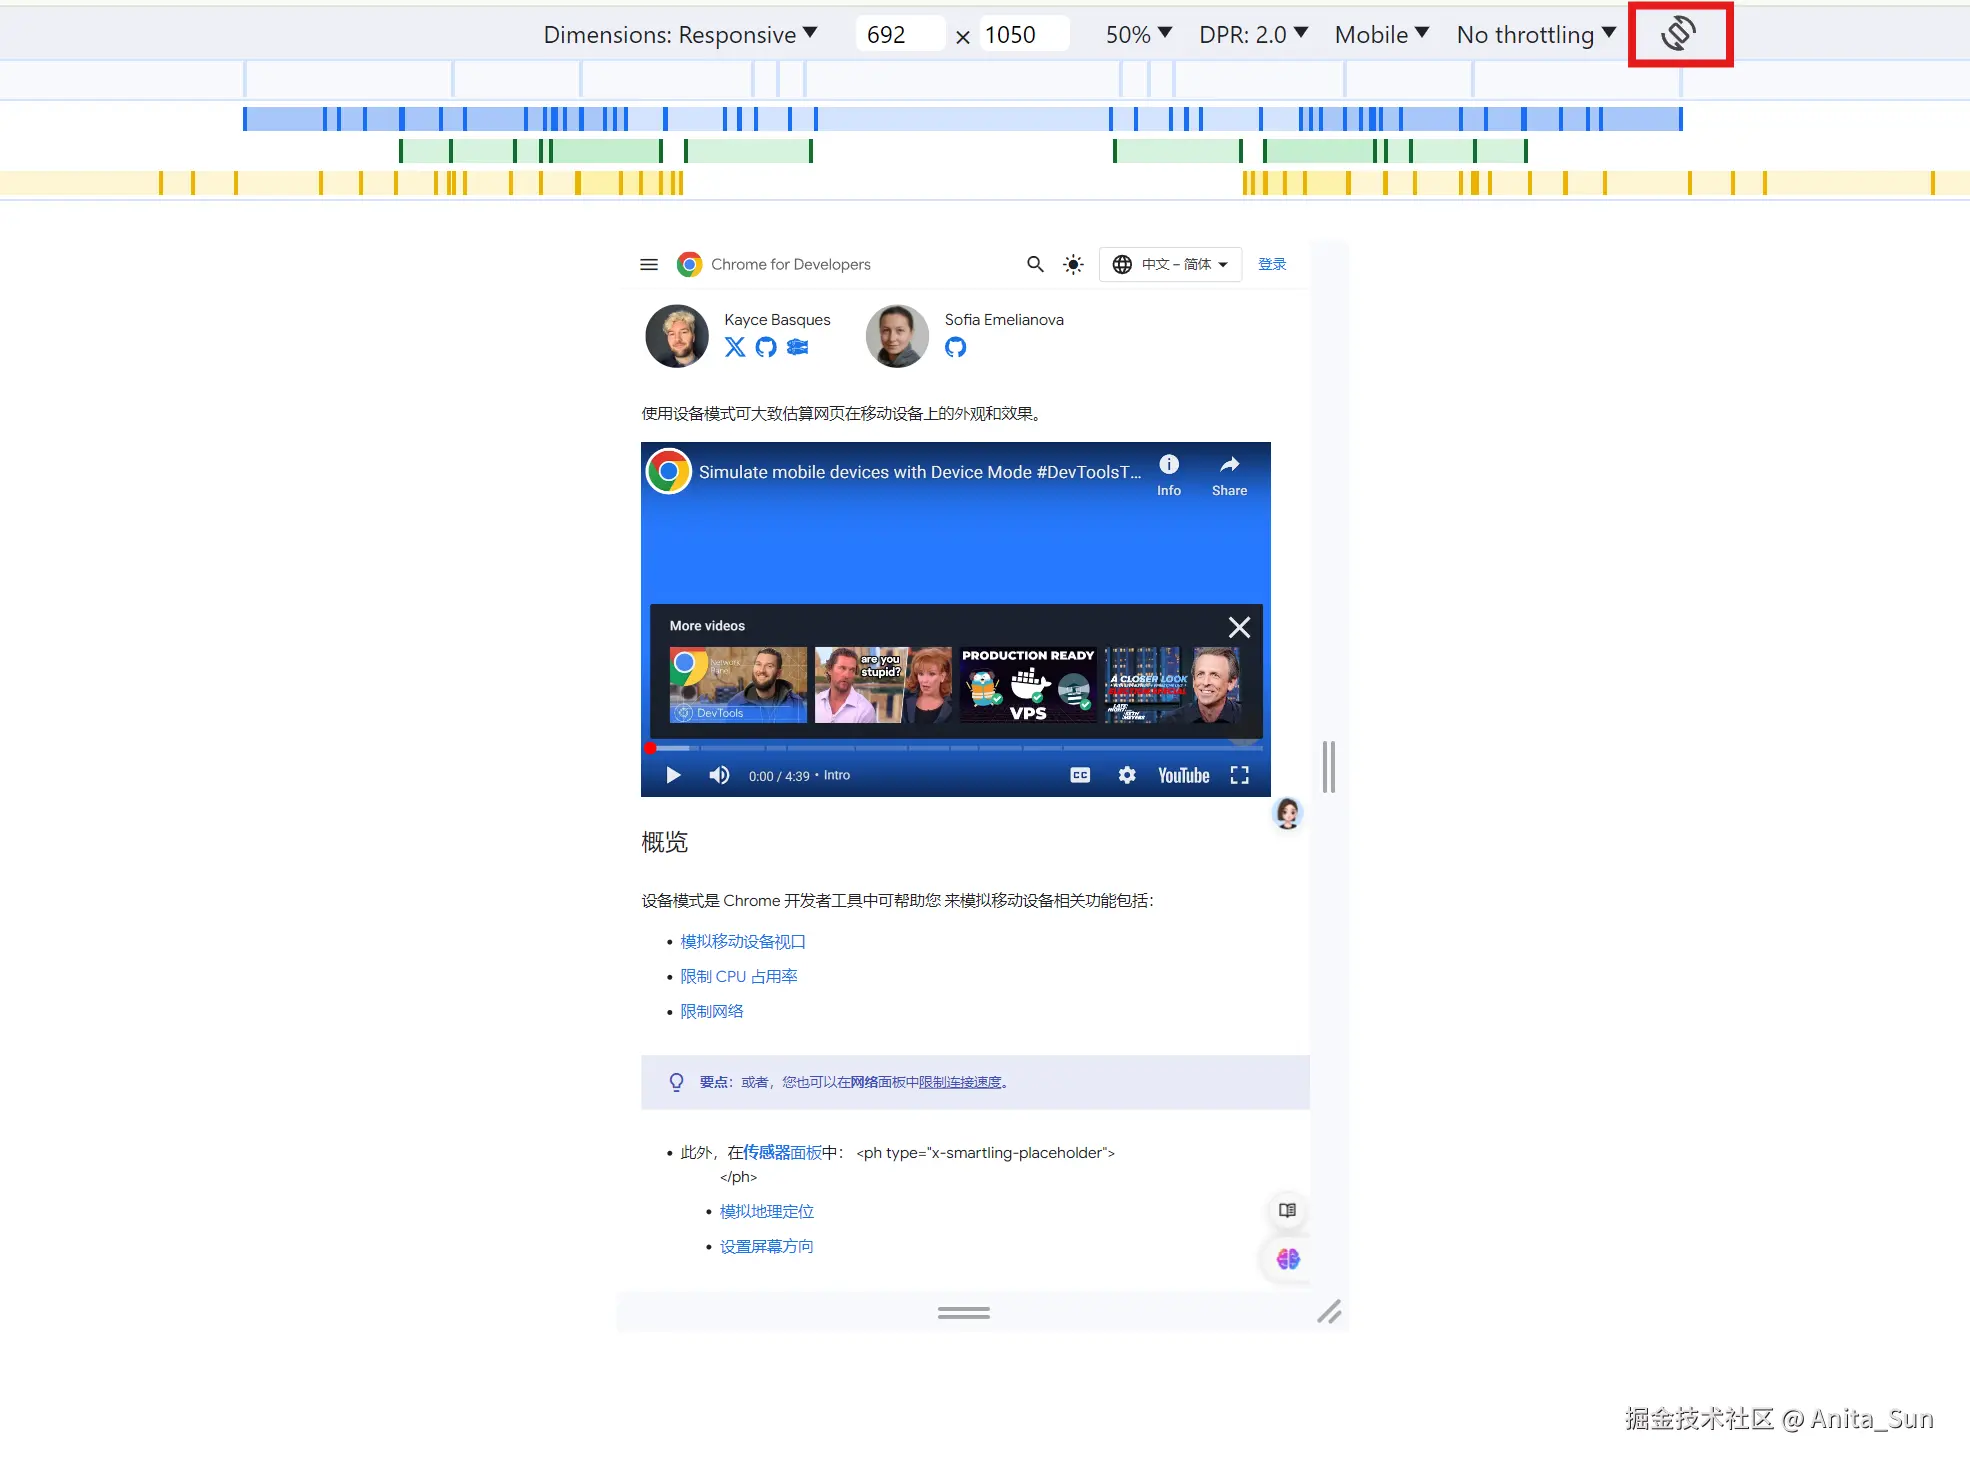
Task: Click the 模拟移动设备视口 link
Action: pyautogui.click(x=743, y=942)
